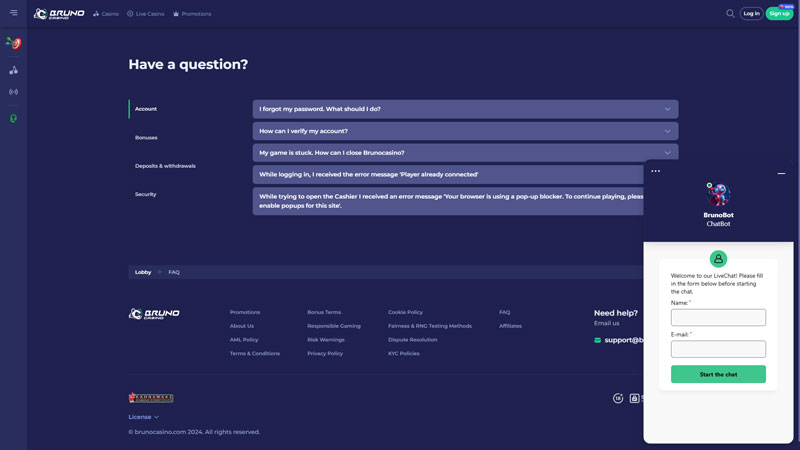Open the search magnifier icon
The height and width of the screenshot is (450, 800).
[730, 14]
